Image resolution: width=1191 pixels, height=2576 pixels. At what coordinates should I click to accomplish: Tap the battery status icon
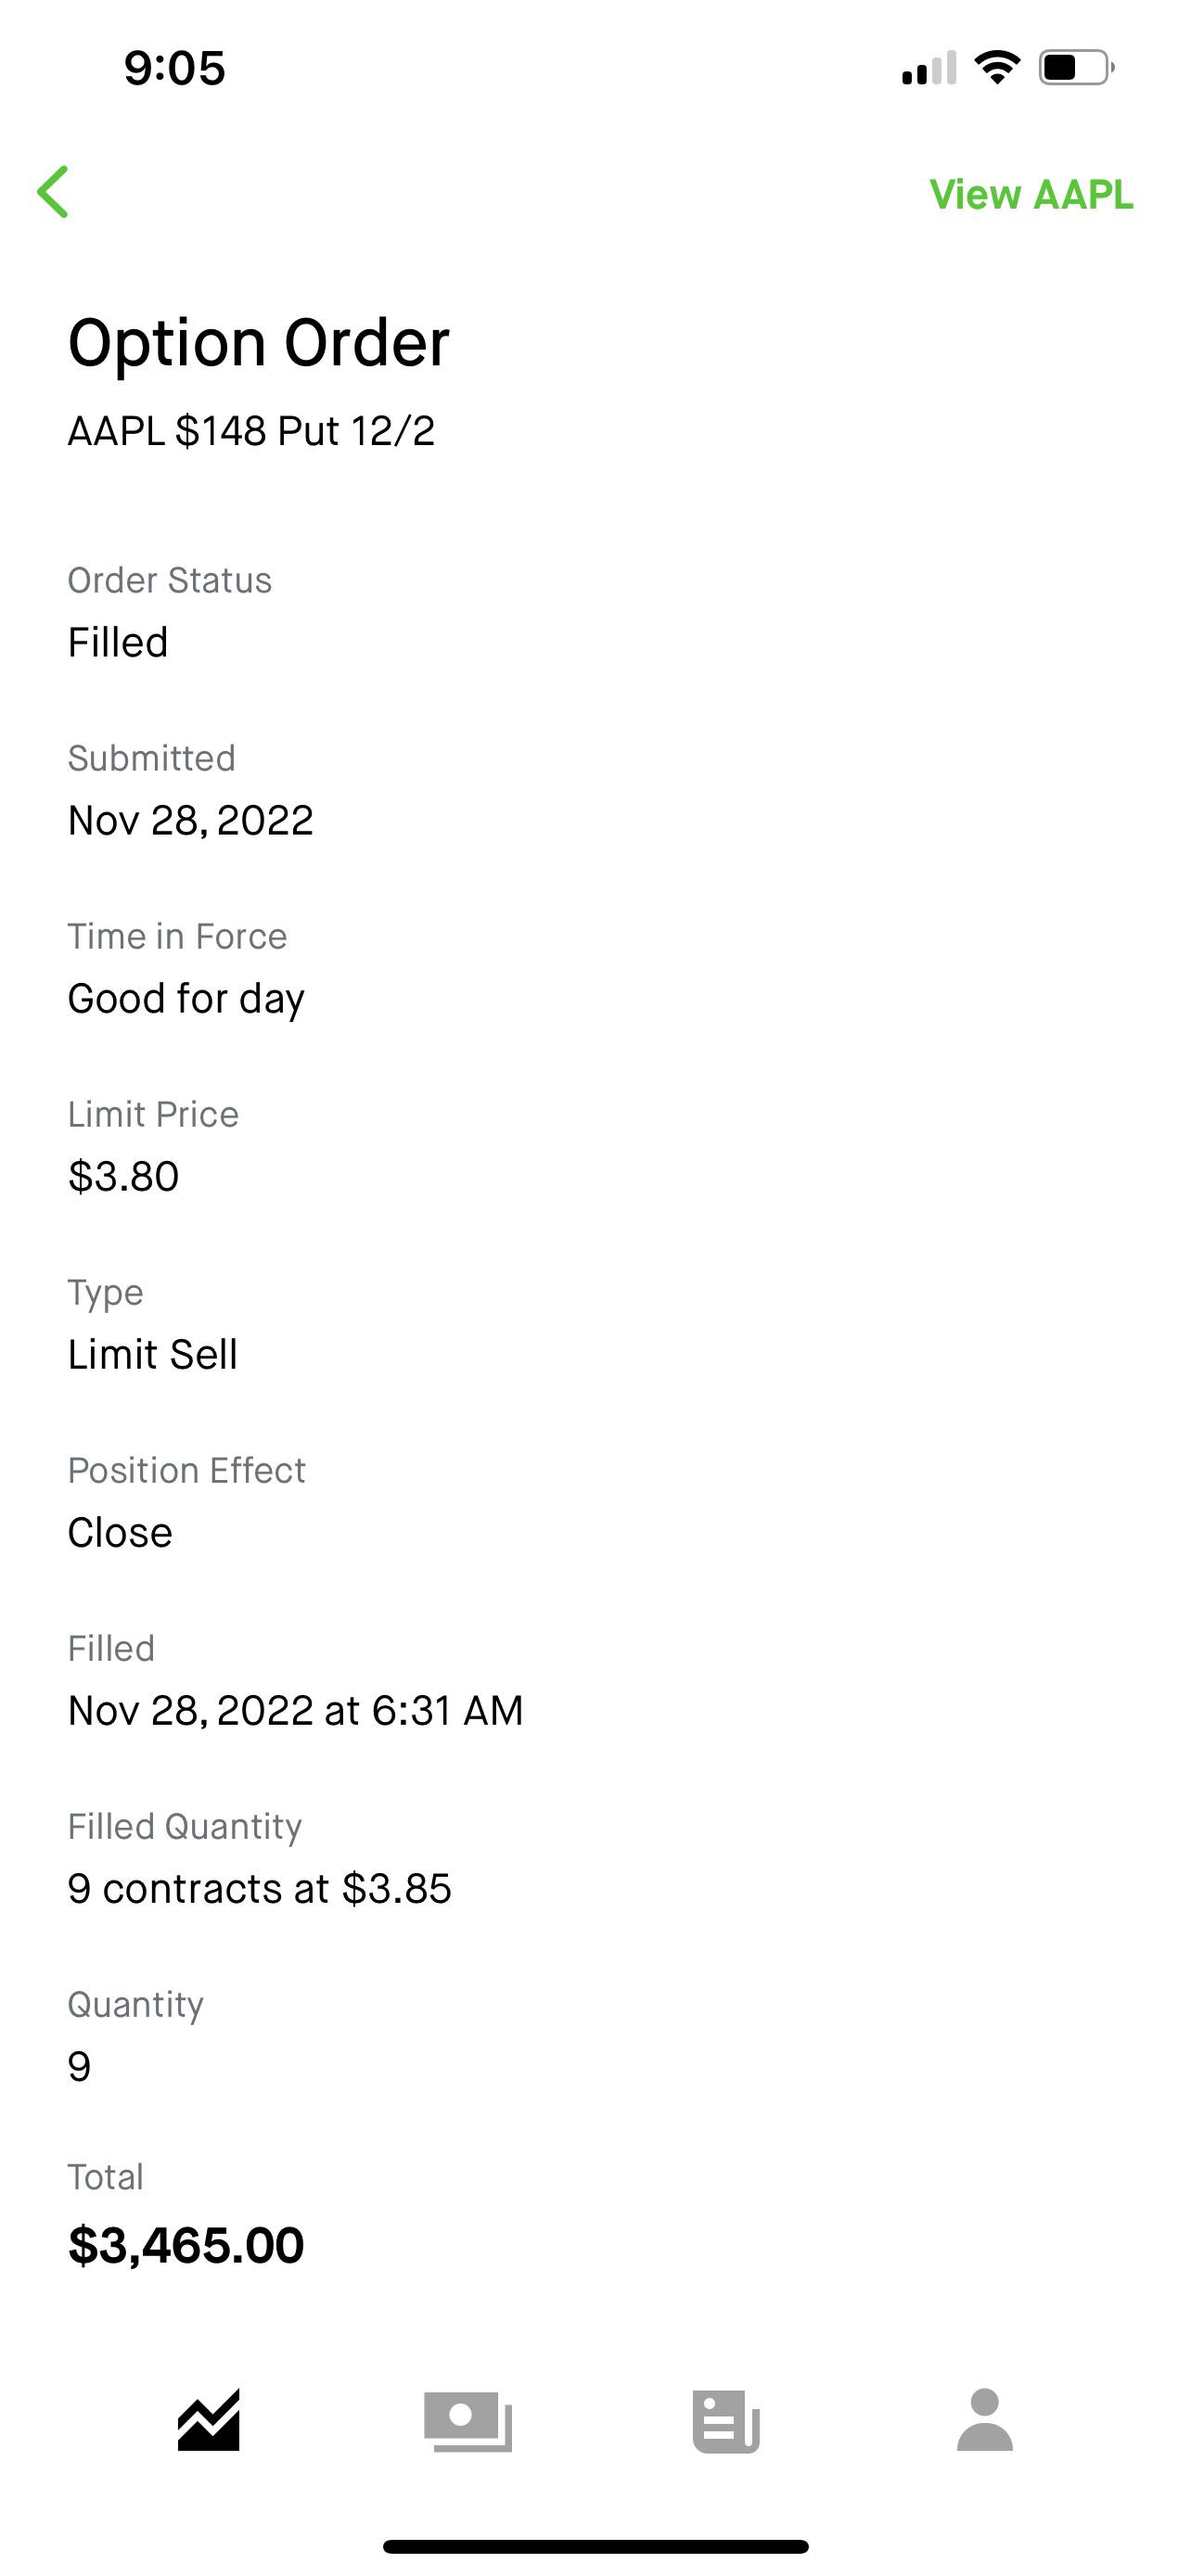tap(1076, 68)
